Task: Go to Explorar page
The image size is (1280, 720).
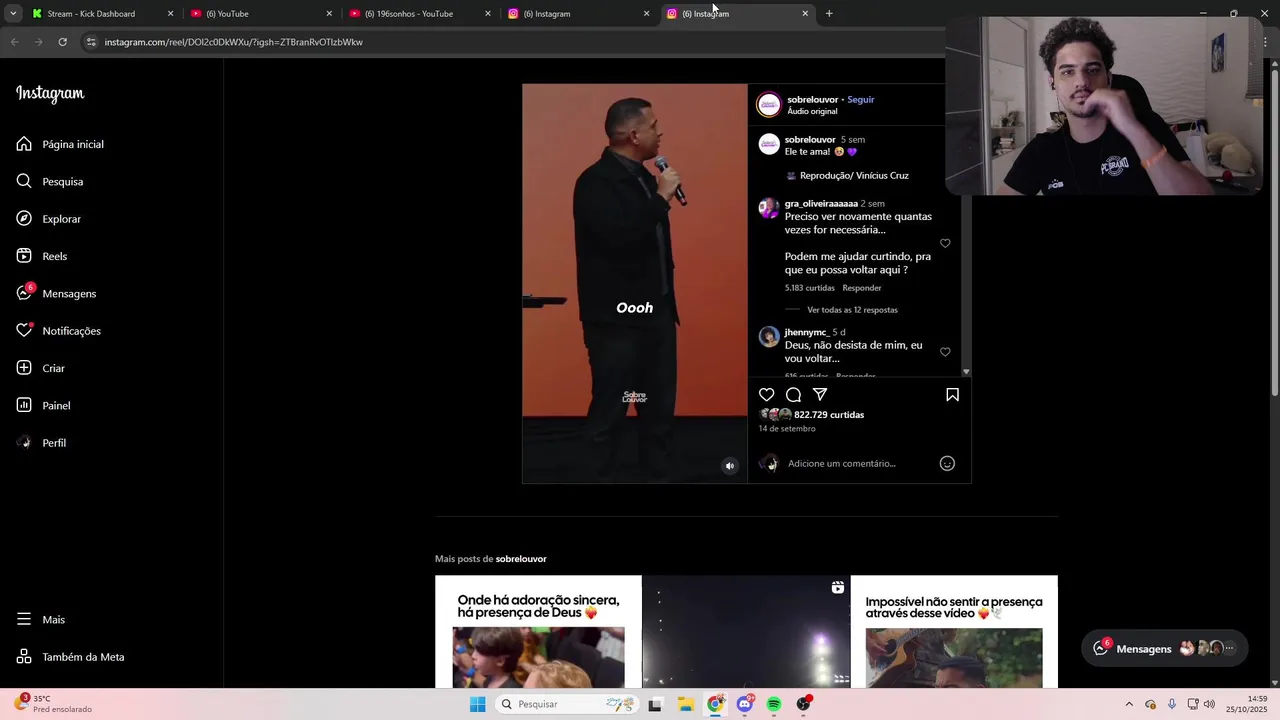Action: [x=49, y=219]
